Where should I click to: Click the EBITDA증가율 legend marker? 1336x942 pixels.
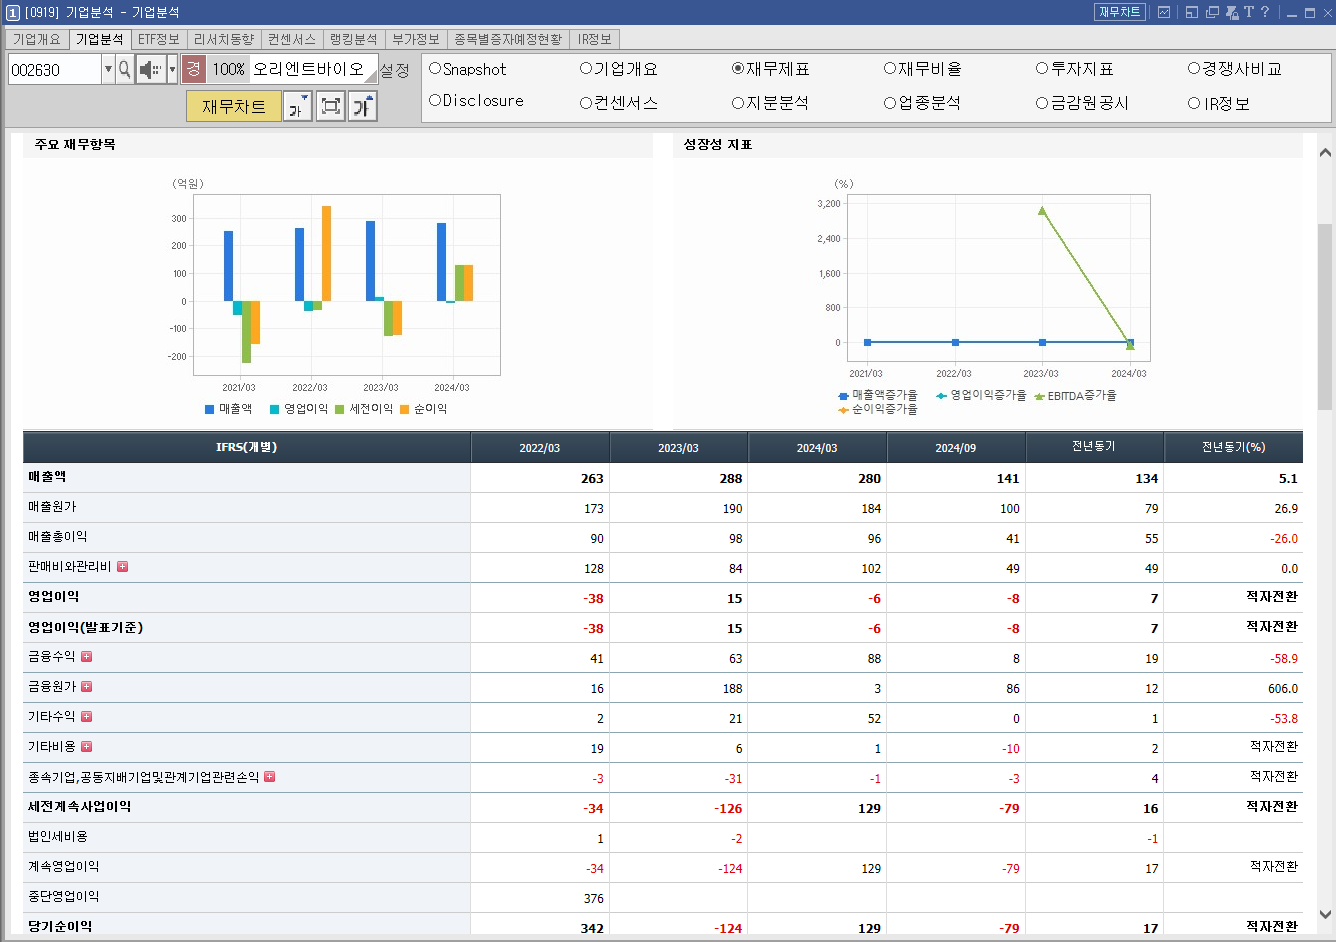coord(1039,396)
